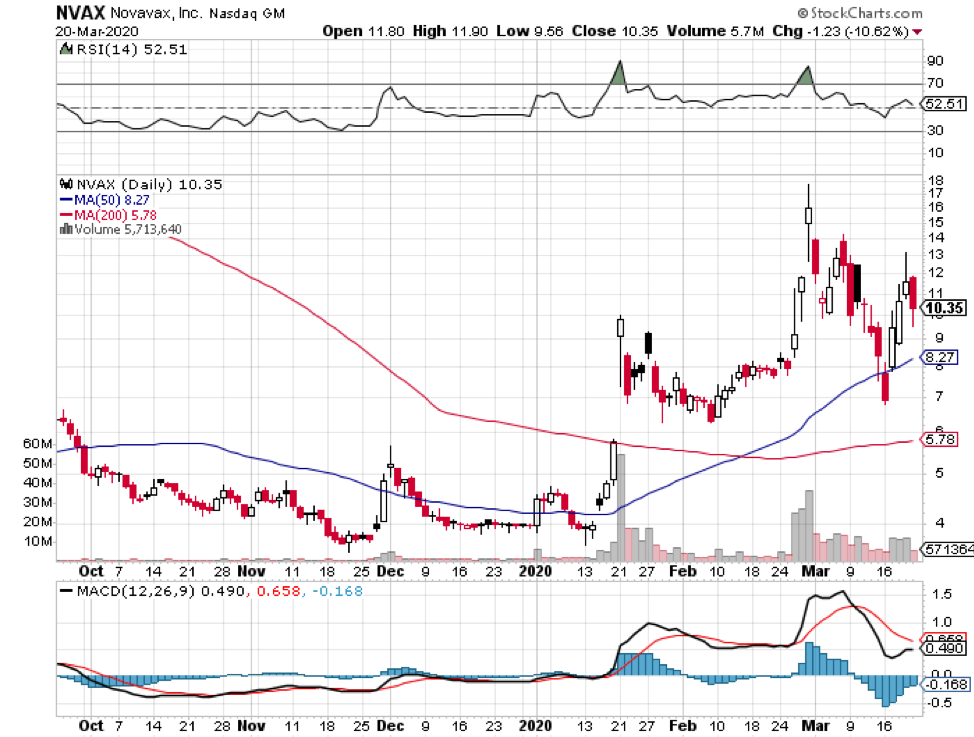974x737 pixels.
Task: Select the red MA(200) legend line marker
Action: (67, 214)
